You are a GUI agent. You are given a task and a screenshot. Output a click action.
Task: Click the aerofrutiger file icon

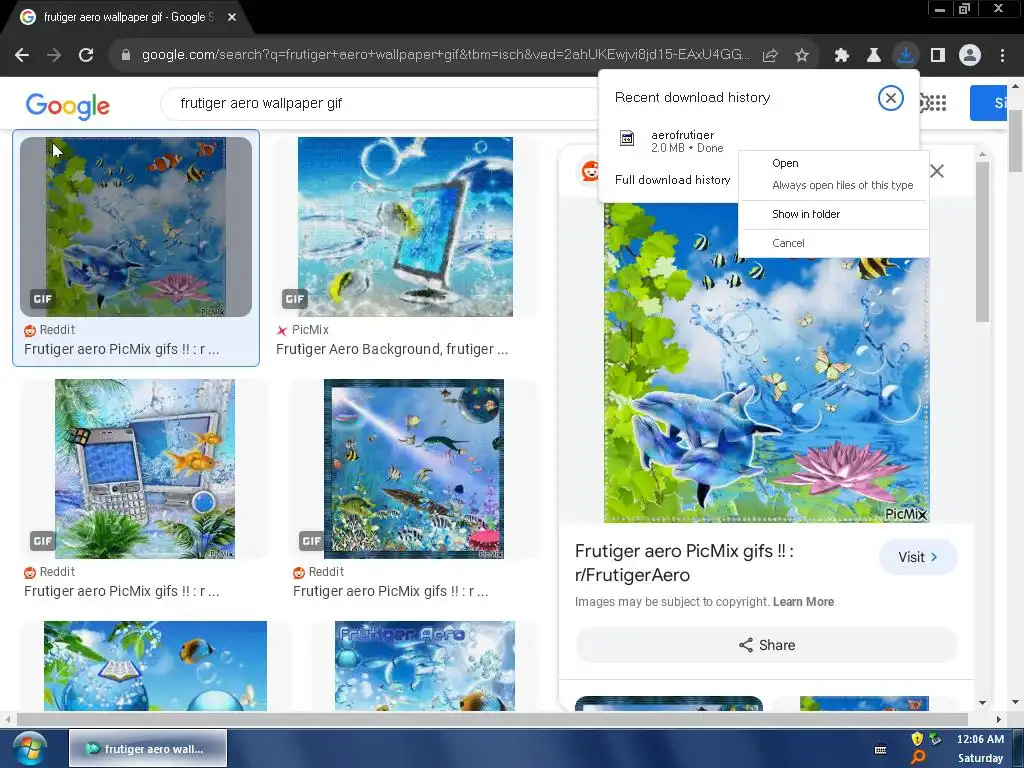tap(627, 138)
